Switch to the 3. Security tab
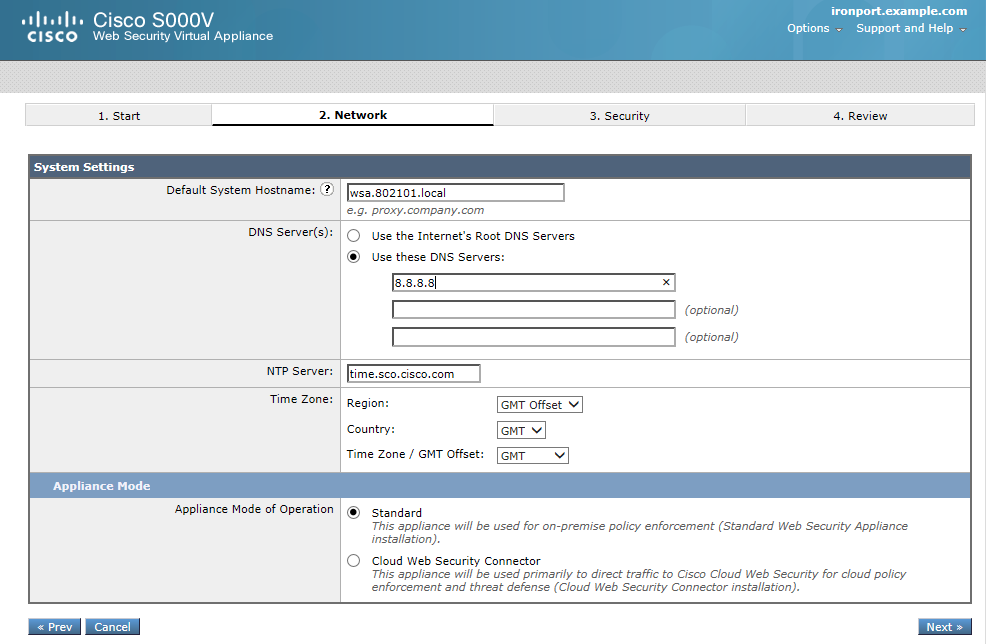 [x=620, y=115]
